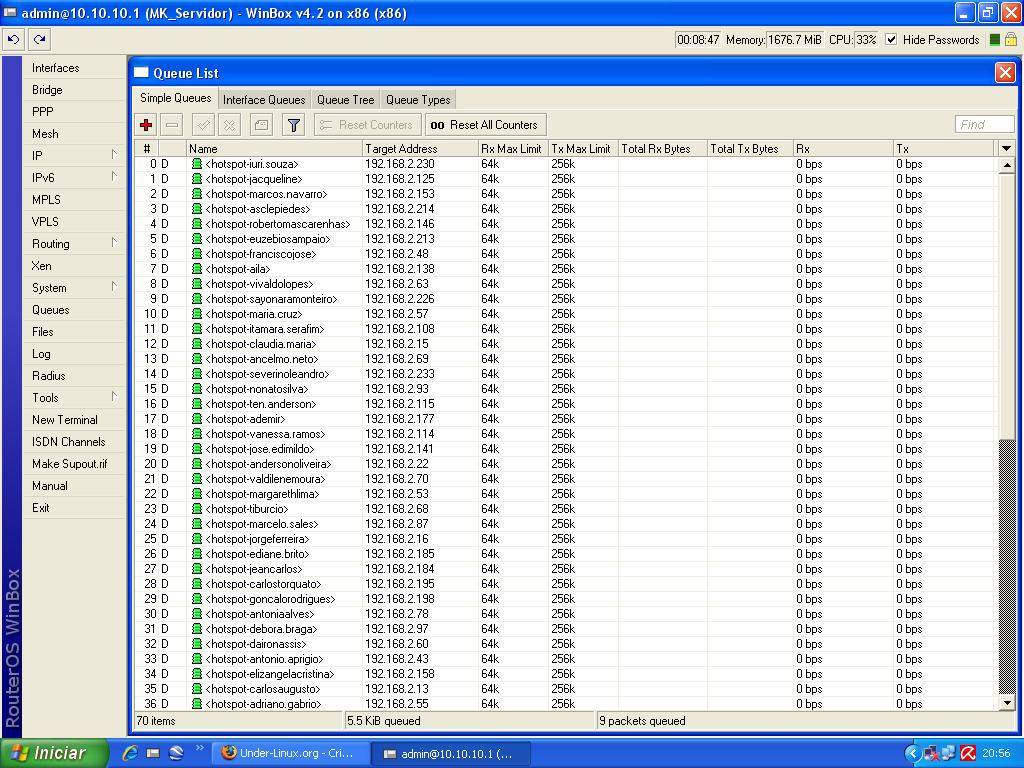The width and height of the screenshot is (1024, 768).
Task: Click the Comment toolbar icon
Action: [x=261, y=125]
